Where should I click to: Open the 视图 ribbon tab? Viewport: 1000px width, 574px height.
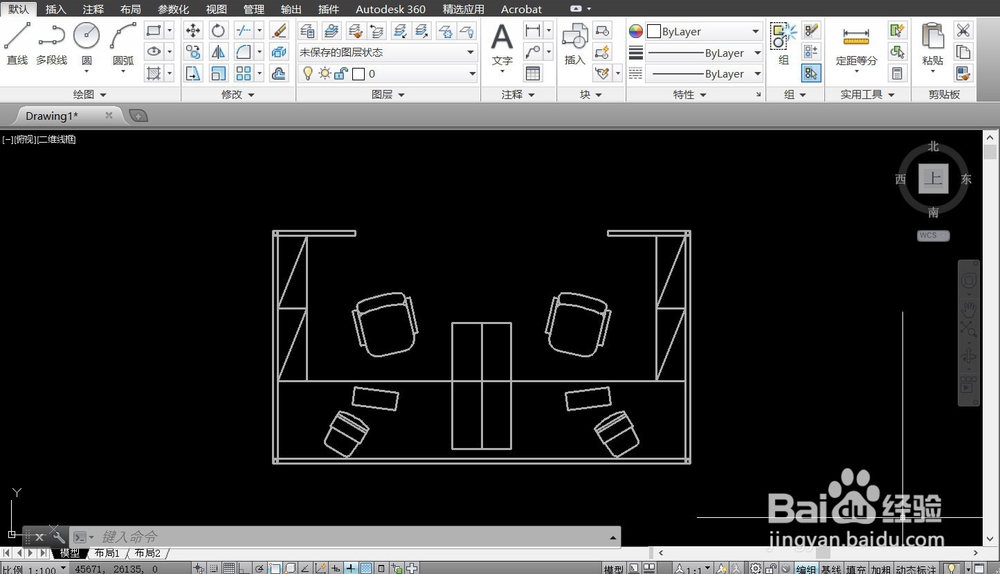[217, 9]
